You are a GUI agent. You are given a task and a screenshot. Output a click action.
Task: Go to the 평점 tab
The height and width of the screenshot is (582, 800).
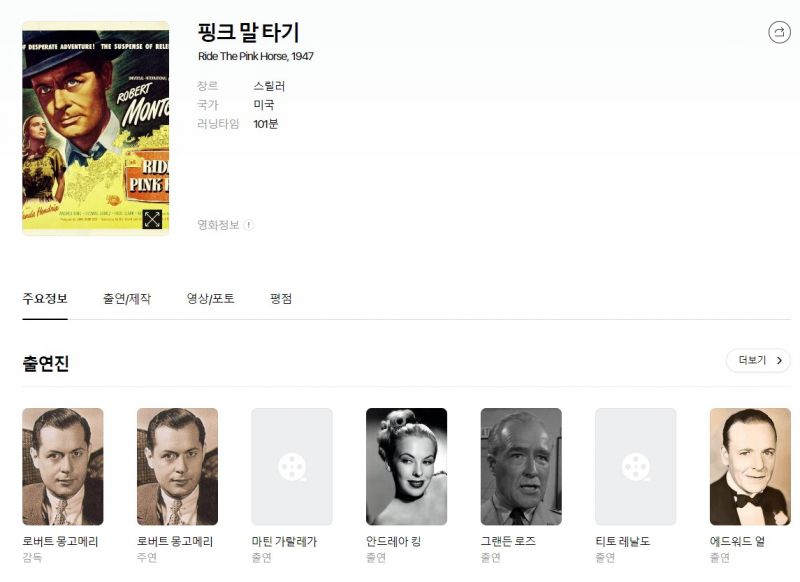(281, 299)
